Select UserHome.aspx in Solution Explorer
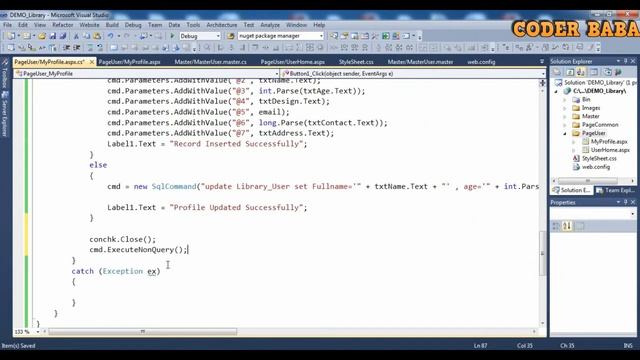 610,150
